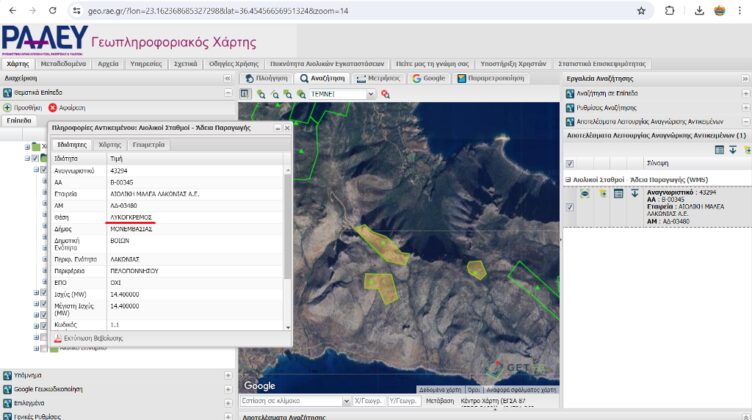Bookmark this page with the star icon

coord(641,11)
